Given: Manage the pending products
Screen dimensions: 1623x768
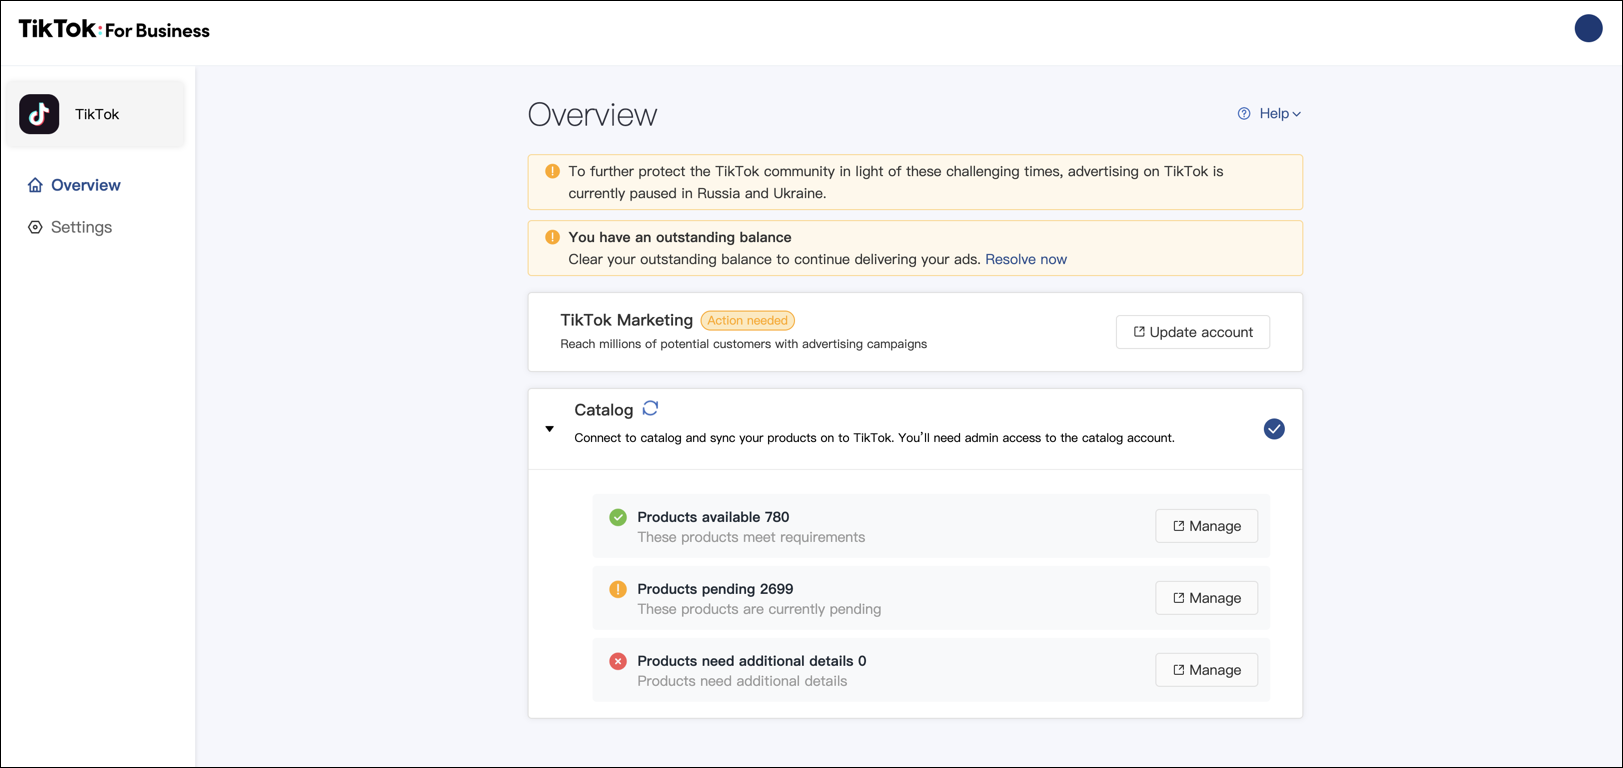Looking at the screenshot, I should pos(1206,598).
